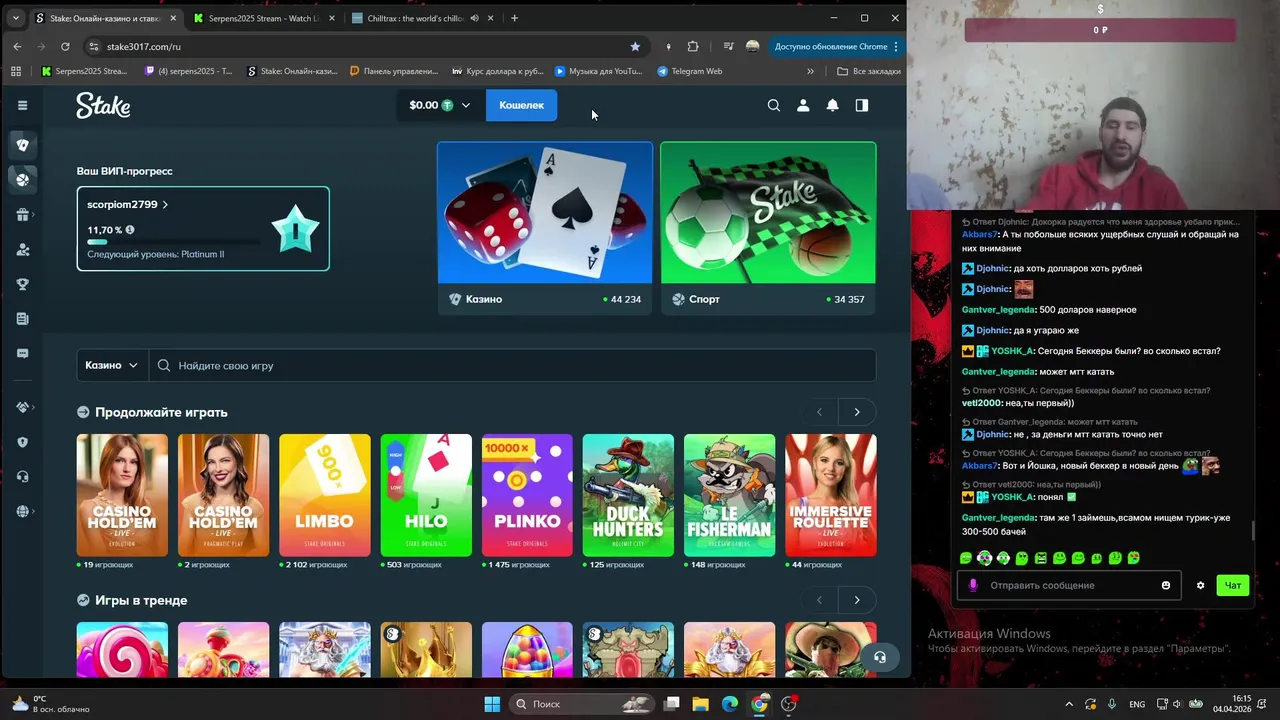Expand the Казино search category dropdown

[x=112, y=365]
